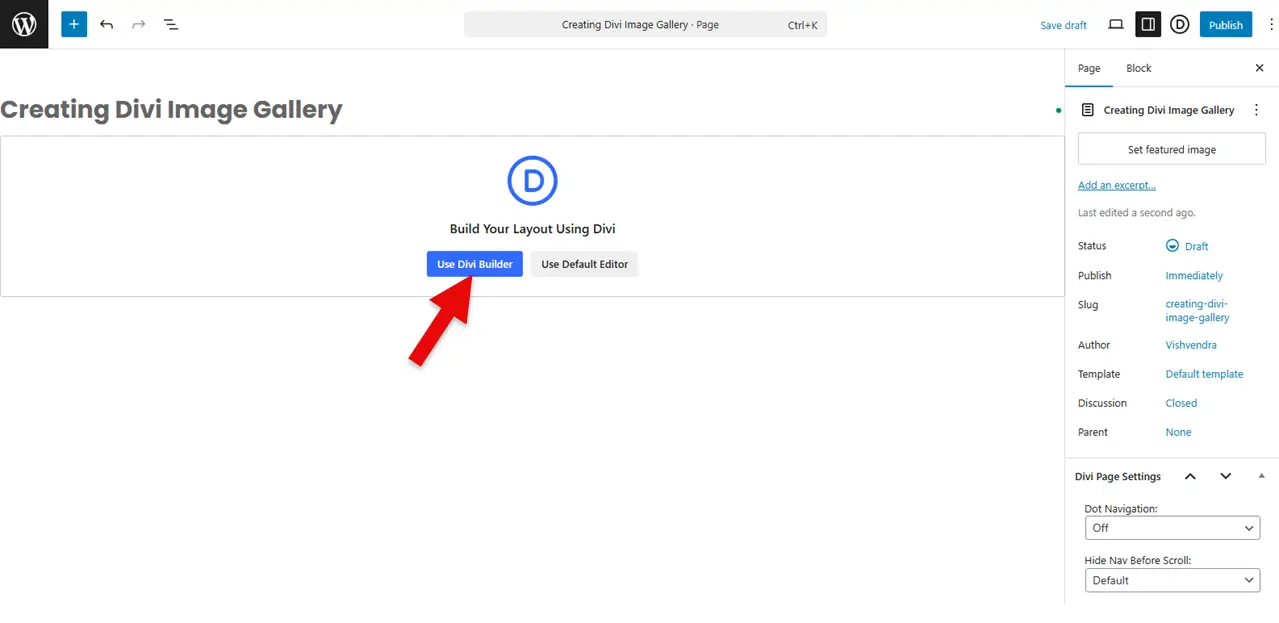Click Add an excerpt link

1117,185
